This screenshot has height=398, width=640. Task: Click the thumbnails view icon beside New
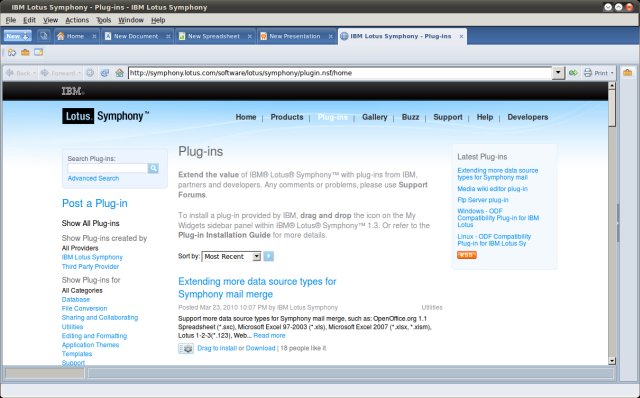(x=43, y=36)
